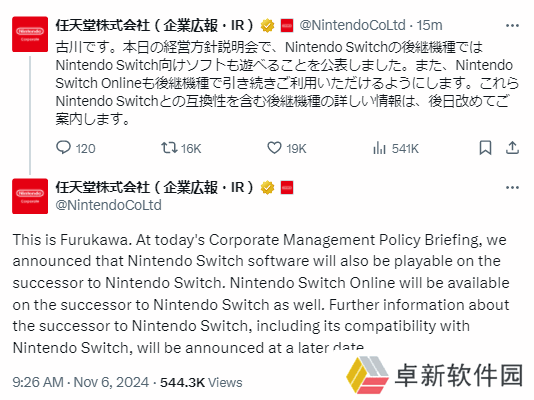Click the display name on the second tweet

point(155,188)
